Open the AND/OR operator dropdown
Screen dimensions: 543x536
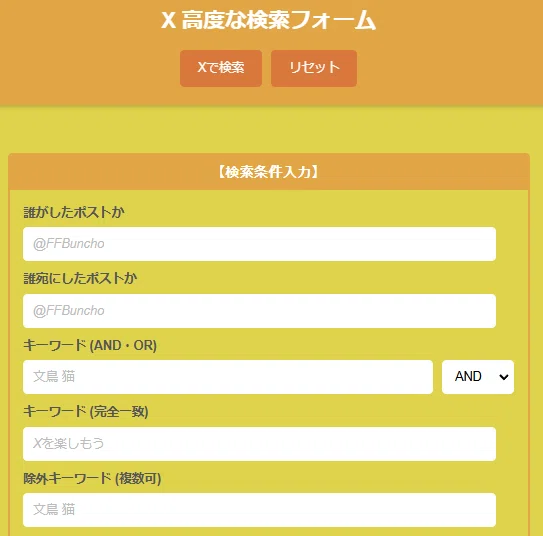click(478, 377)
